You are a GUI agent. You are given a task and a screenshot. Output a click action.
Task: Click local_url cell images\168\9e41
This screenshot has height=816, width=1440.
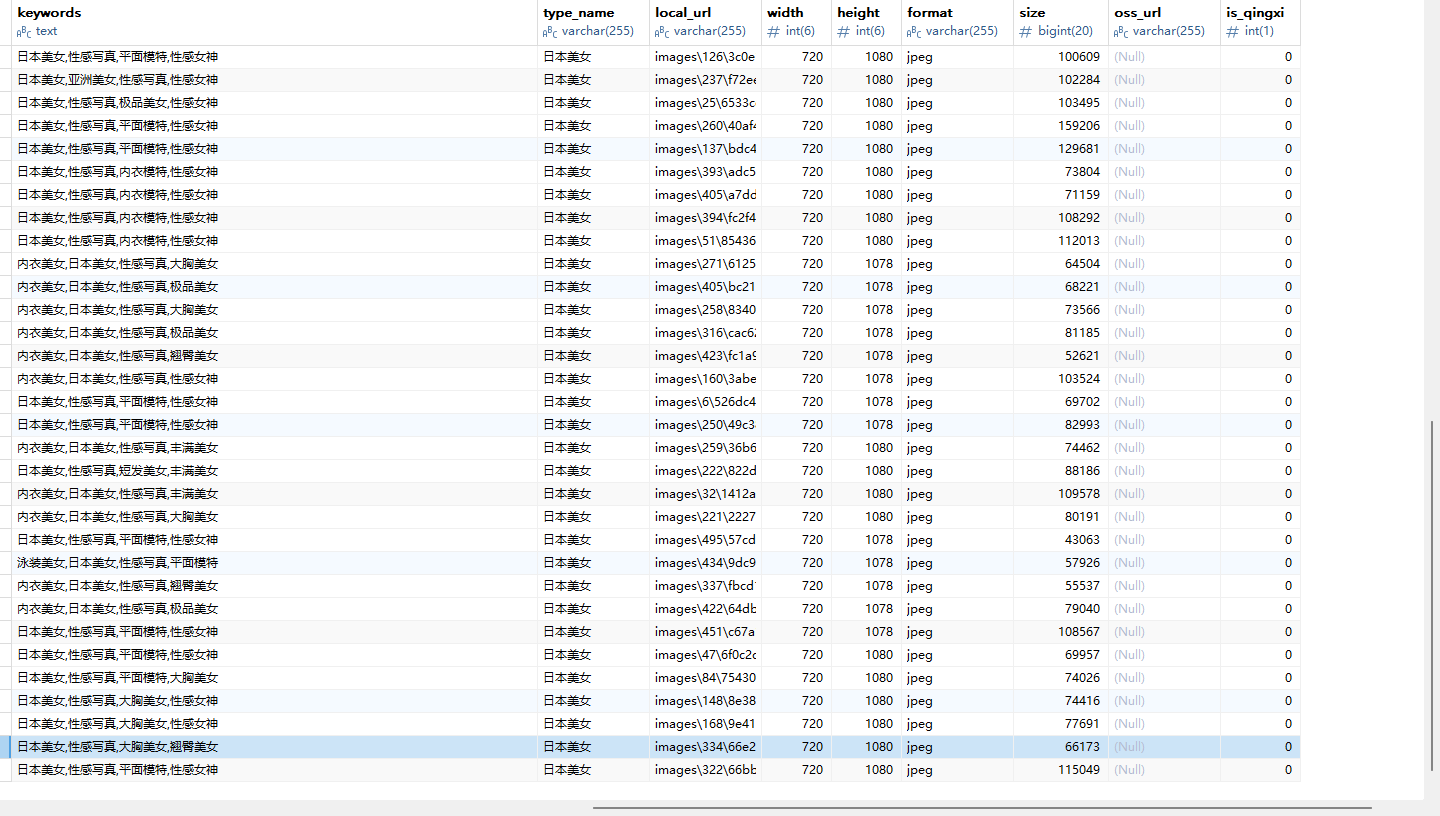click(706, 724)
